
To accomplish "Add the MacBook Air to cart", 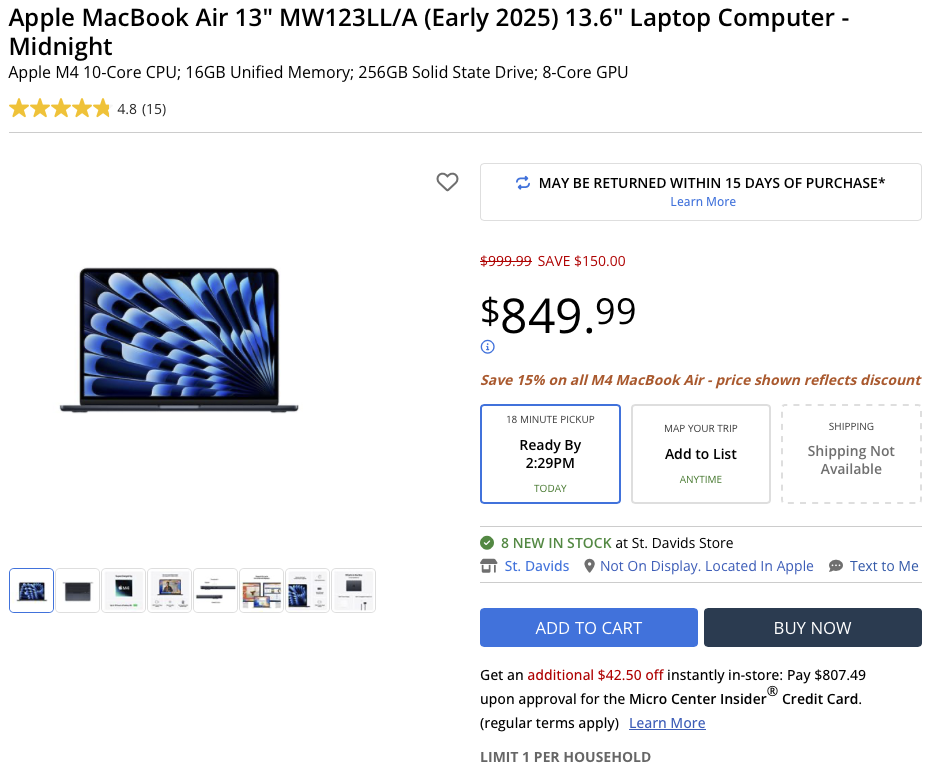I will (589, 628).
